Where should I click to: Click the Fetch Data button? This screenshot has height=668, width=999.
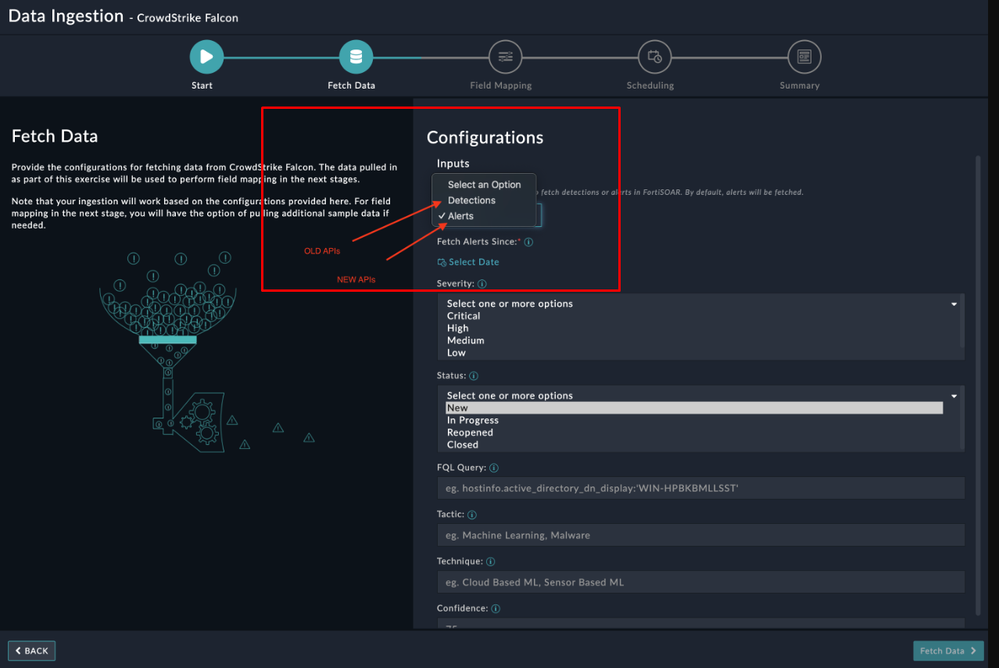(x=948, y=651)
